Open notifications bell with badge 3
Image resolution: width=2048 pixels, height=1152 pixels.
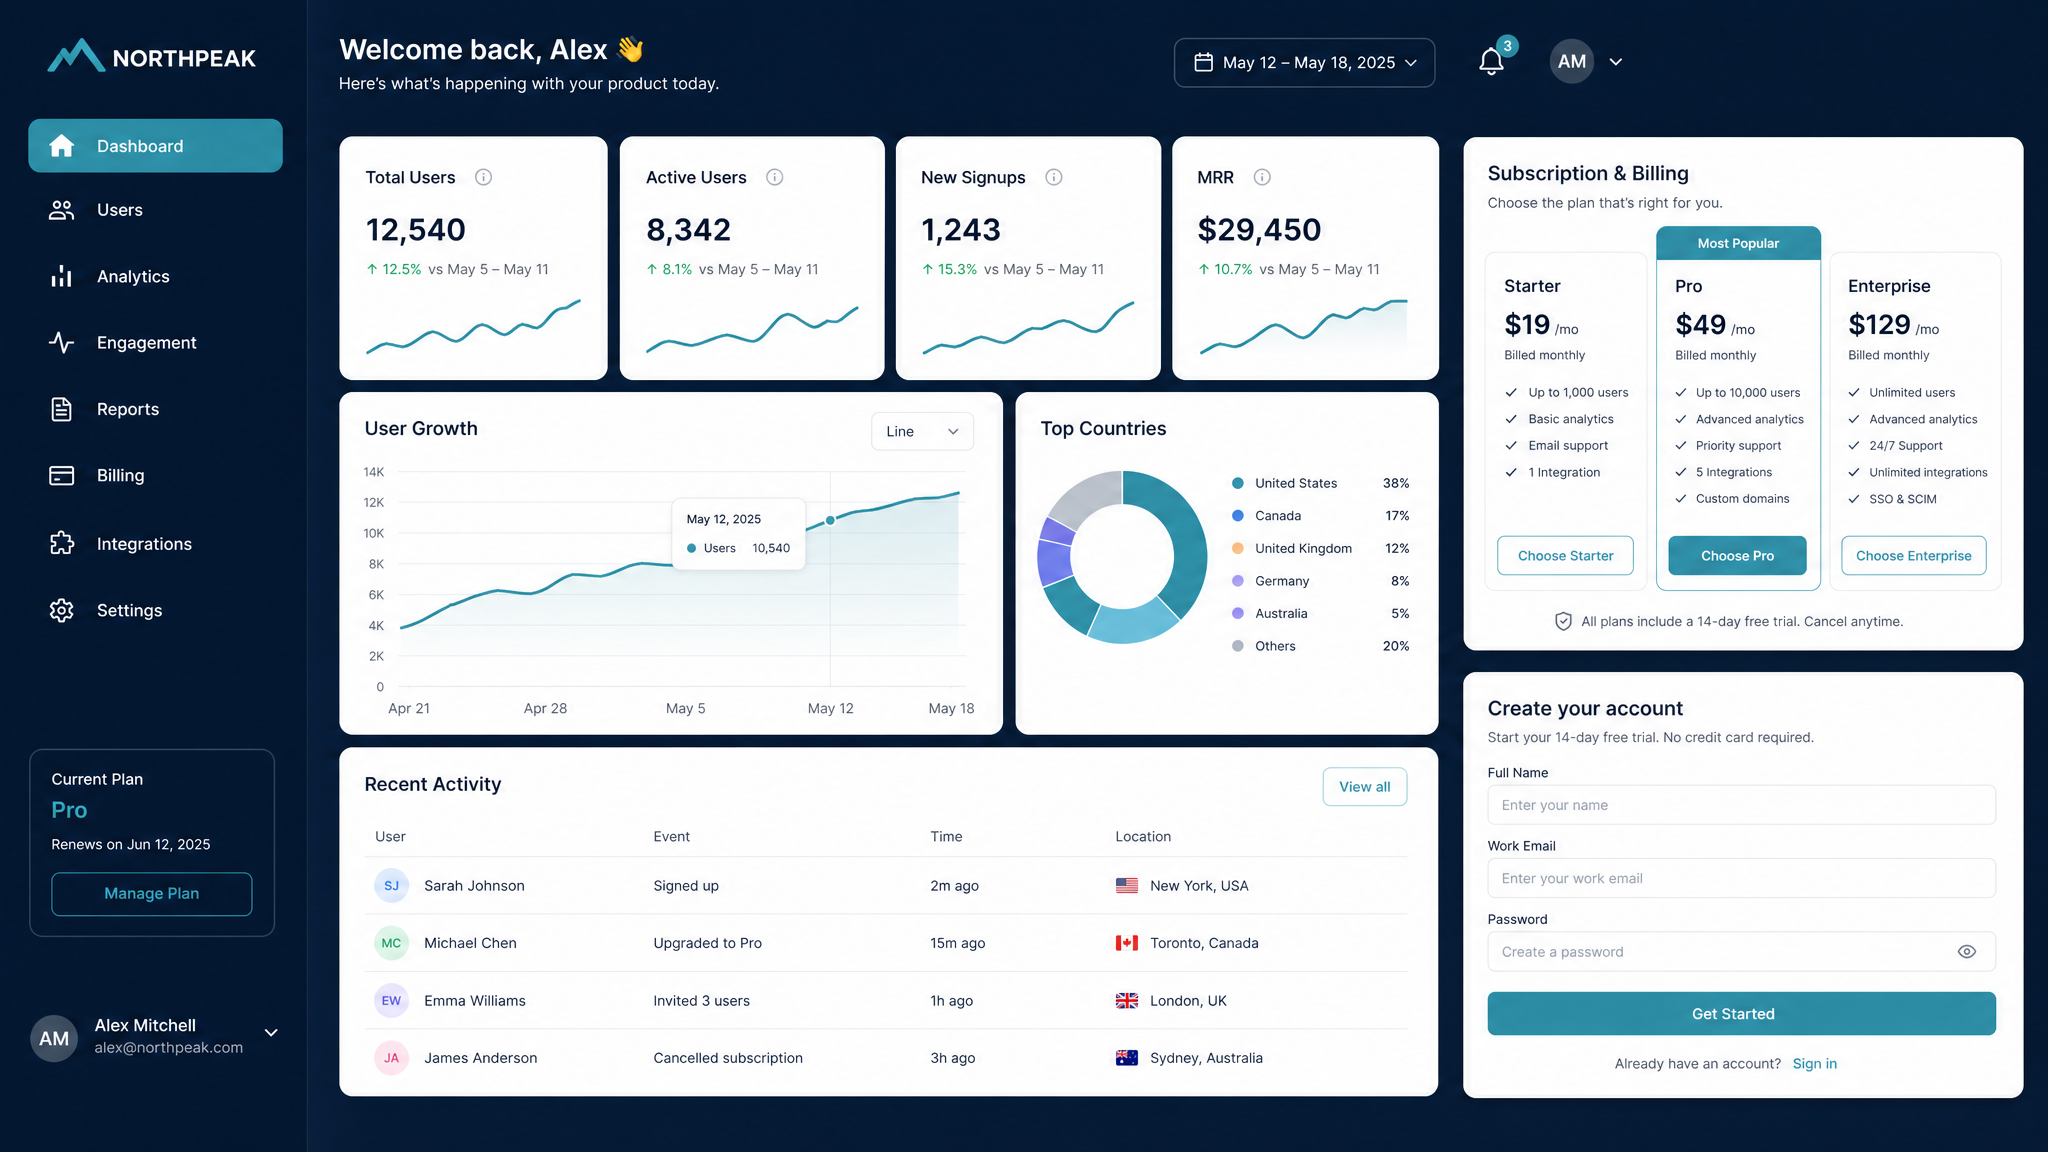coord(1492,61)
